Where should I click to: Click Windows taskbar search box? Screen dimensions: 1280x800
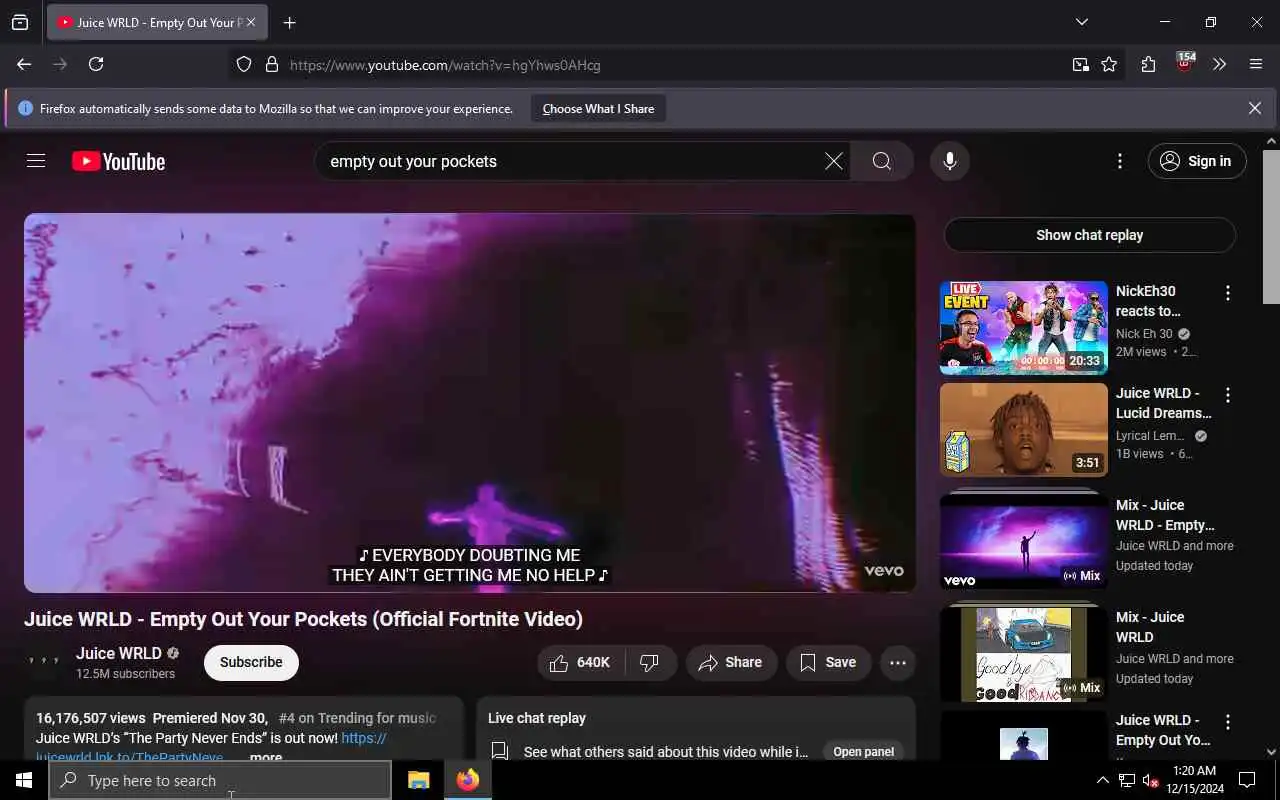point(220,780)
